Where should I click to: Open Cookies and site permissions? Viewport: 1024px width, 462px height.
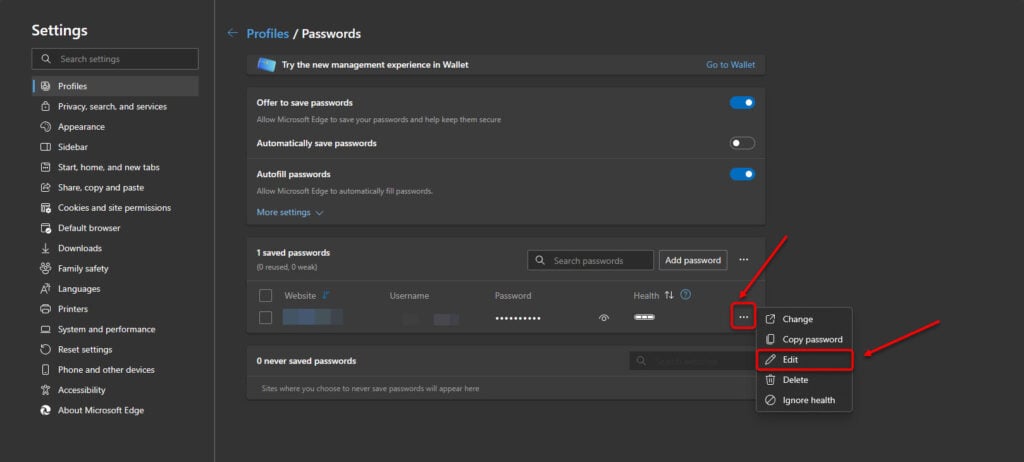tap(115, 208)
